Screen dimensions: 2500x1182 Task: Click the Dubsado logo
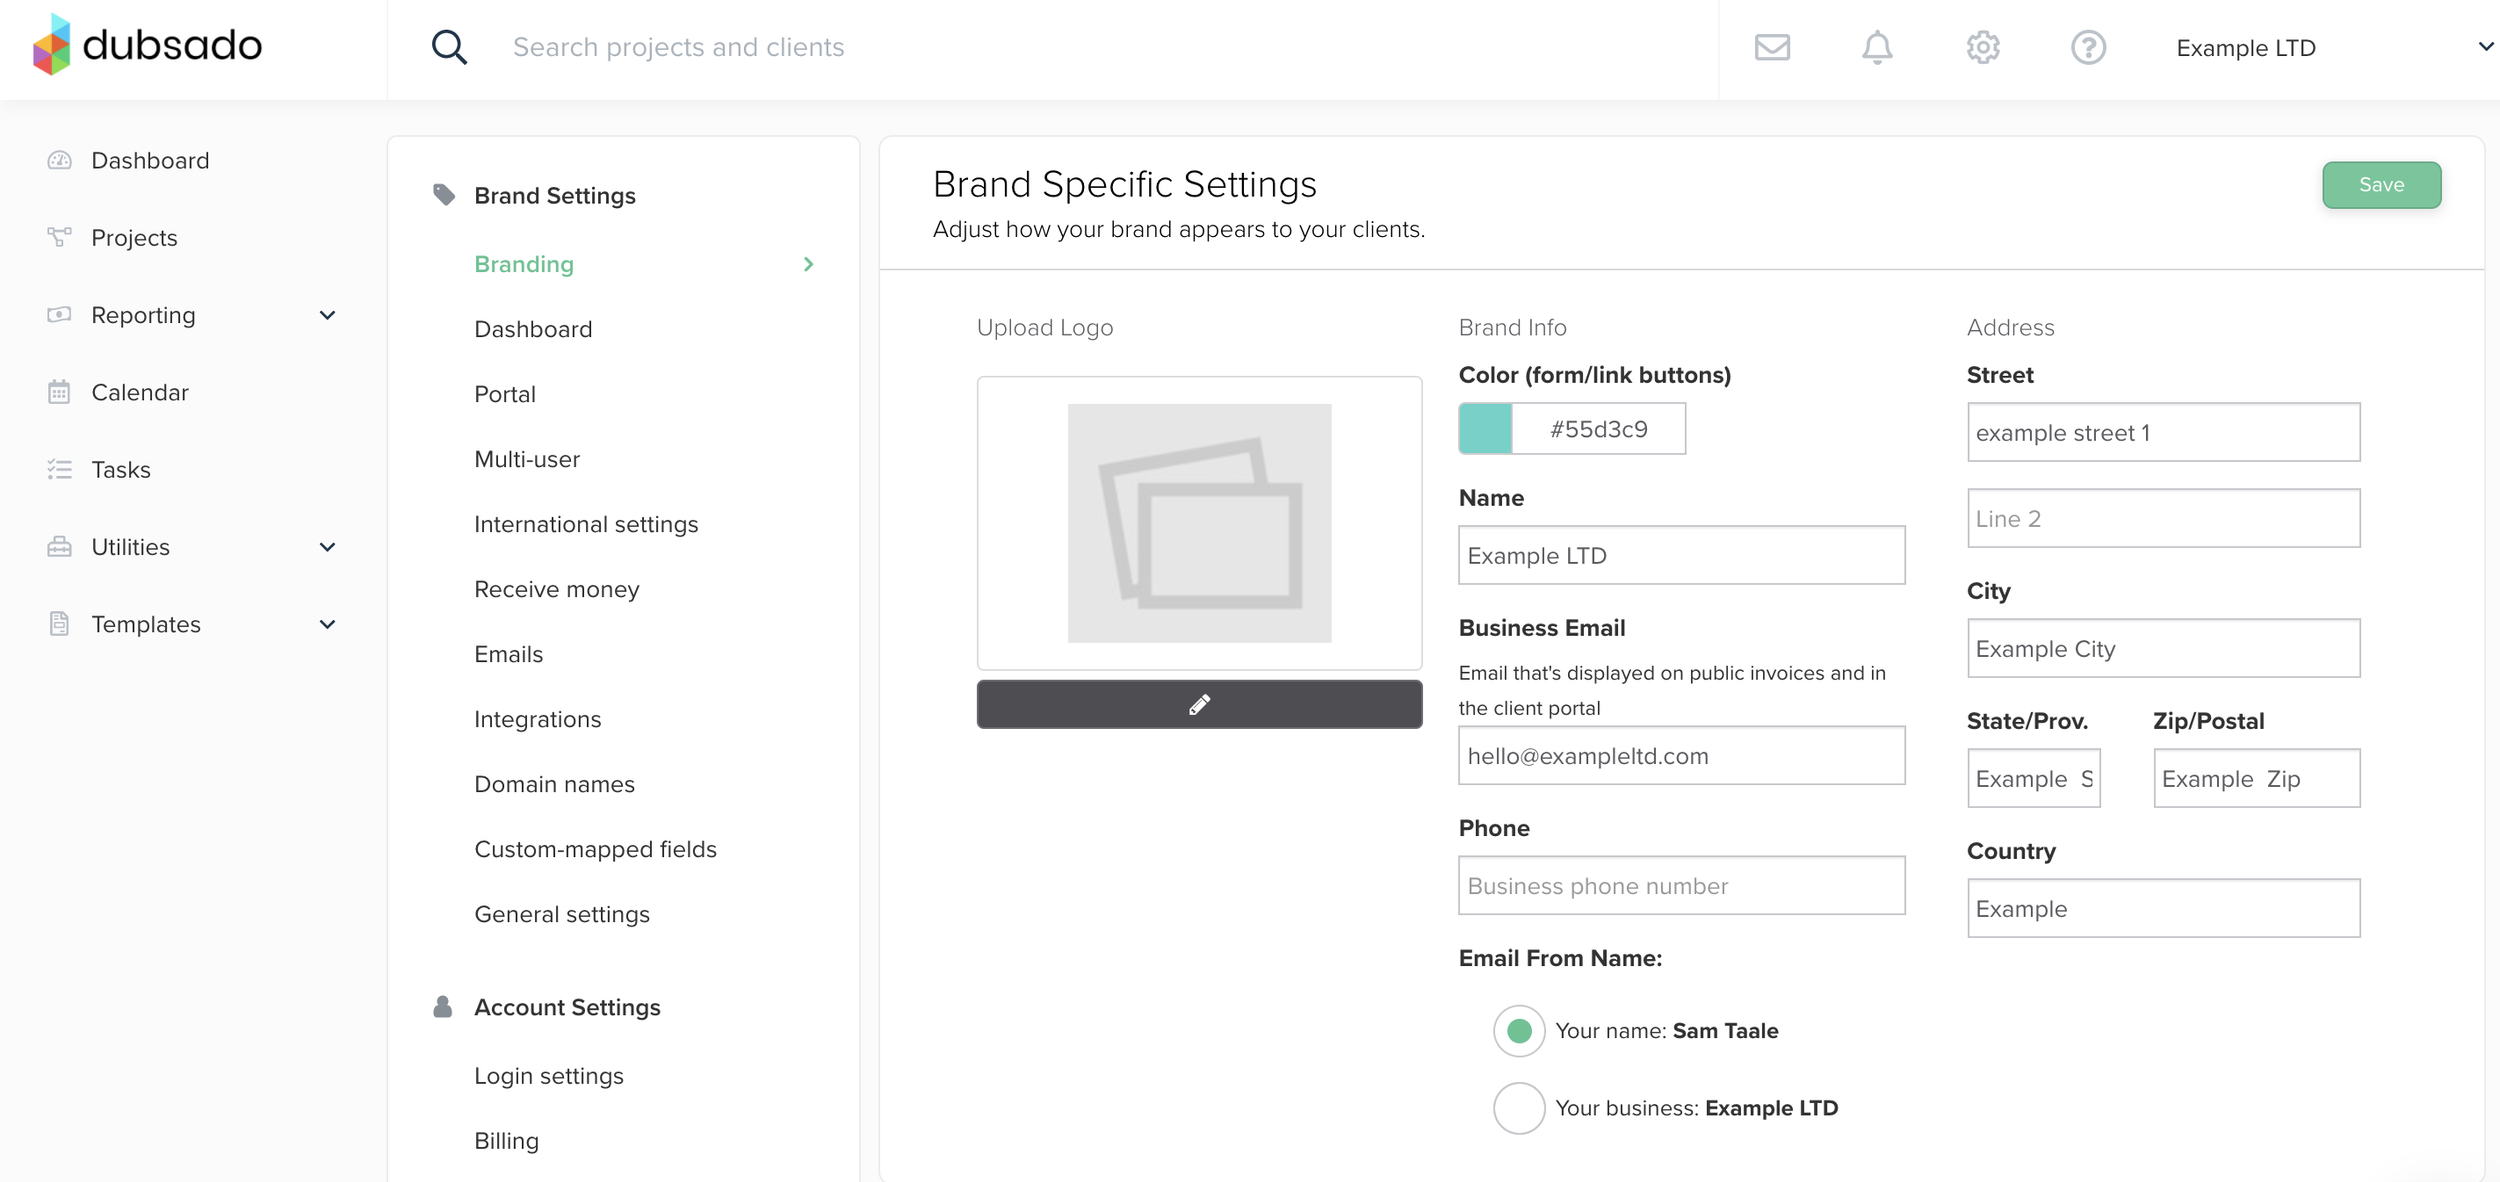(x=147, y=45)
